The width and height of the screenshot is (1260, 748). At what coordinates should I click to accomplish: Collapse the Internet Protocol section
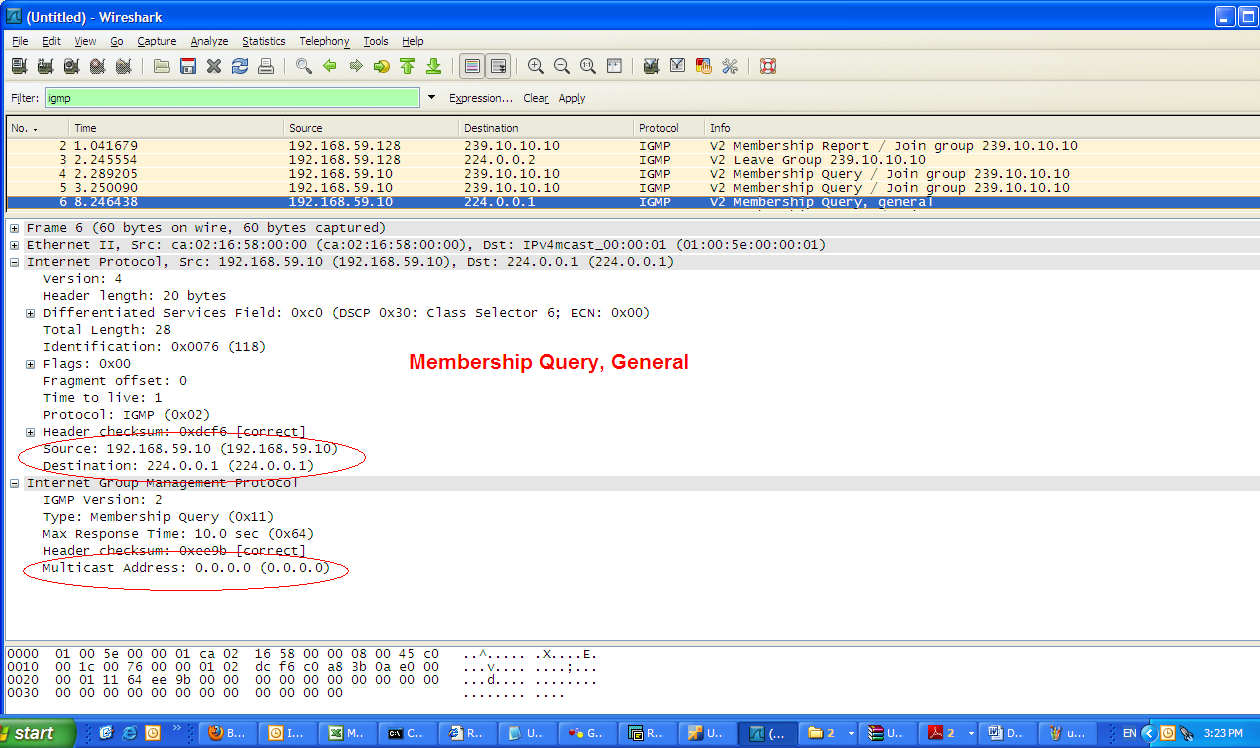[x=14, y=262]
